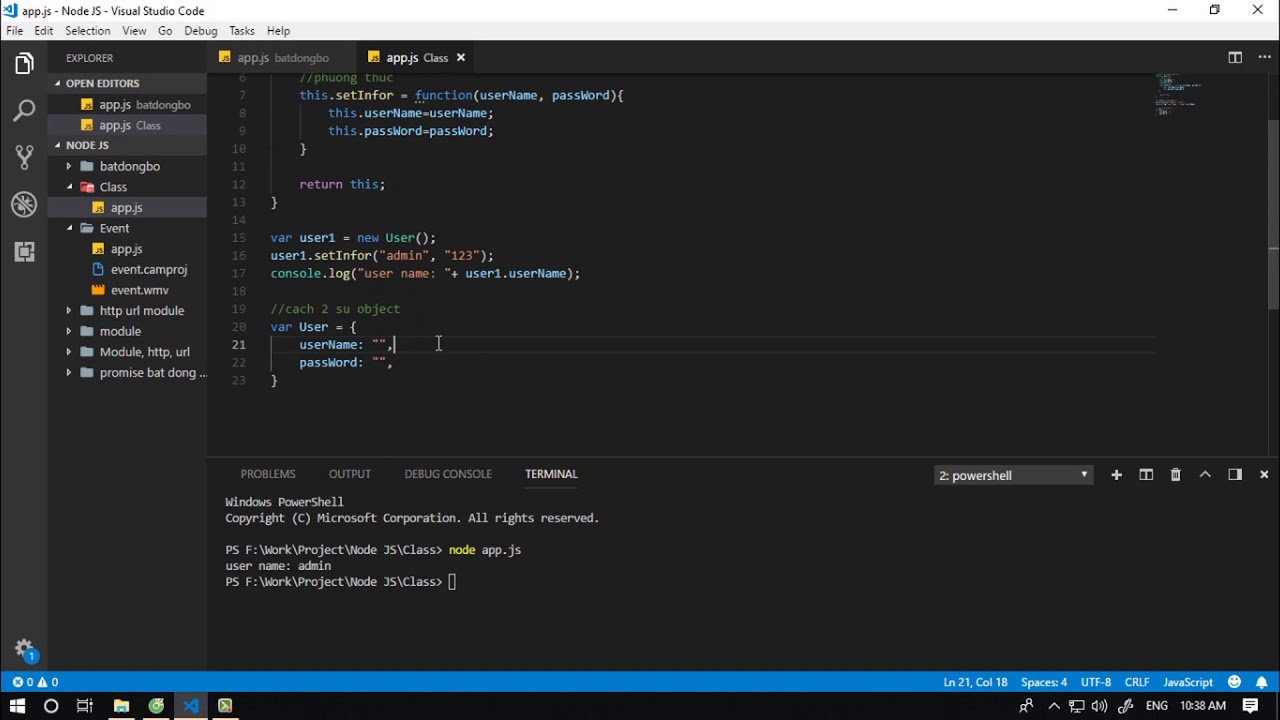
Task: Close the app.js Class editor tab
Action: pos(461,58)
